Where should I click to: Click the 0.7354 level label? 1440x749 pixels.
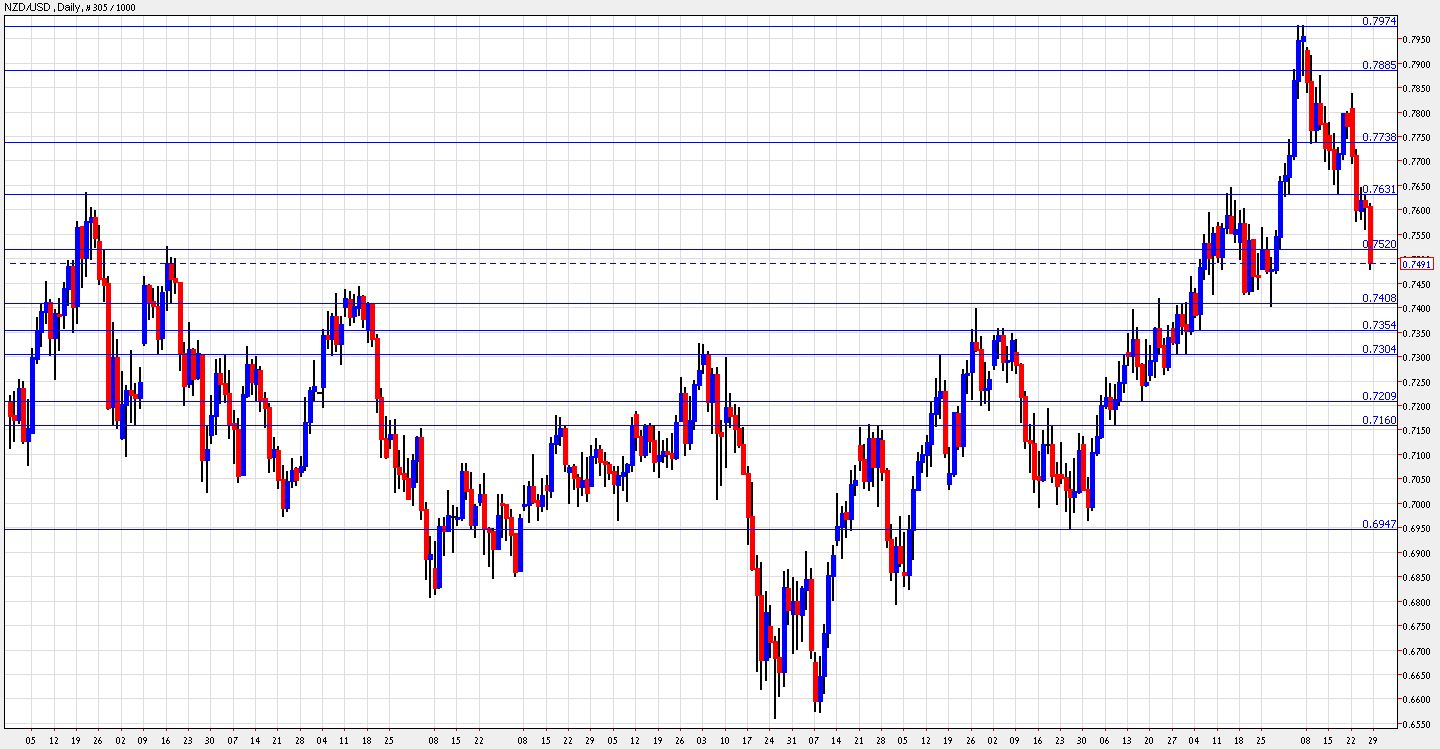pyautogui.click(x=1379, y=325)
